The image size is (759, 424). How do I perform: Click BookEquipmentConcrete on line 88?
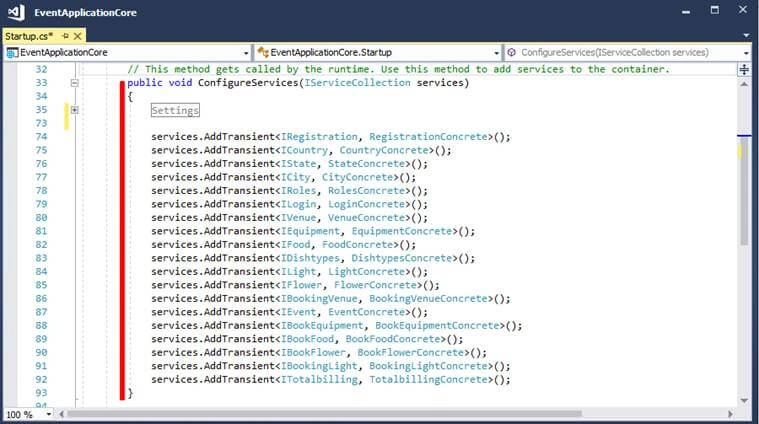(x=437, y=326)
